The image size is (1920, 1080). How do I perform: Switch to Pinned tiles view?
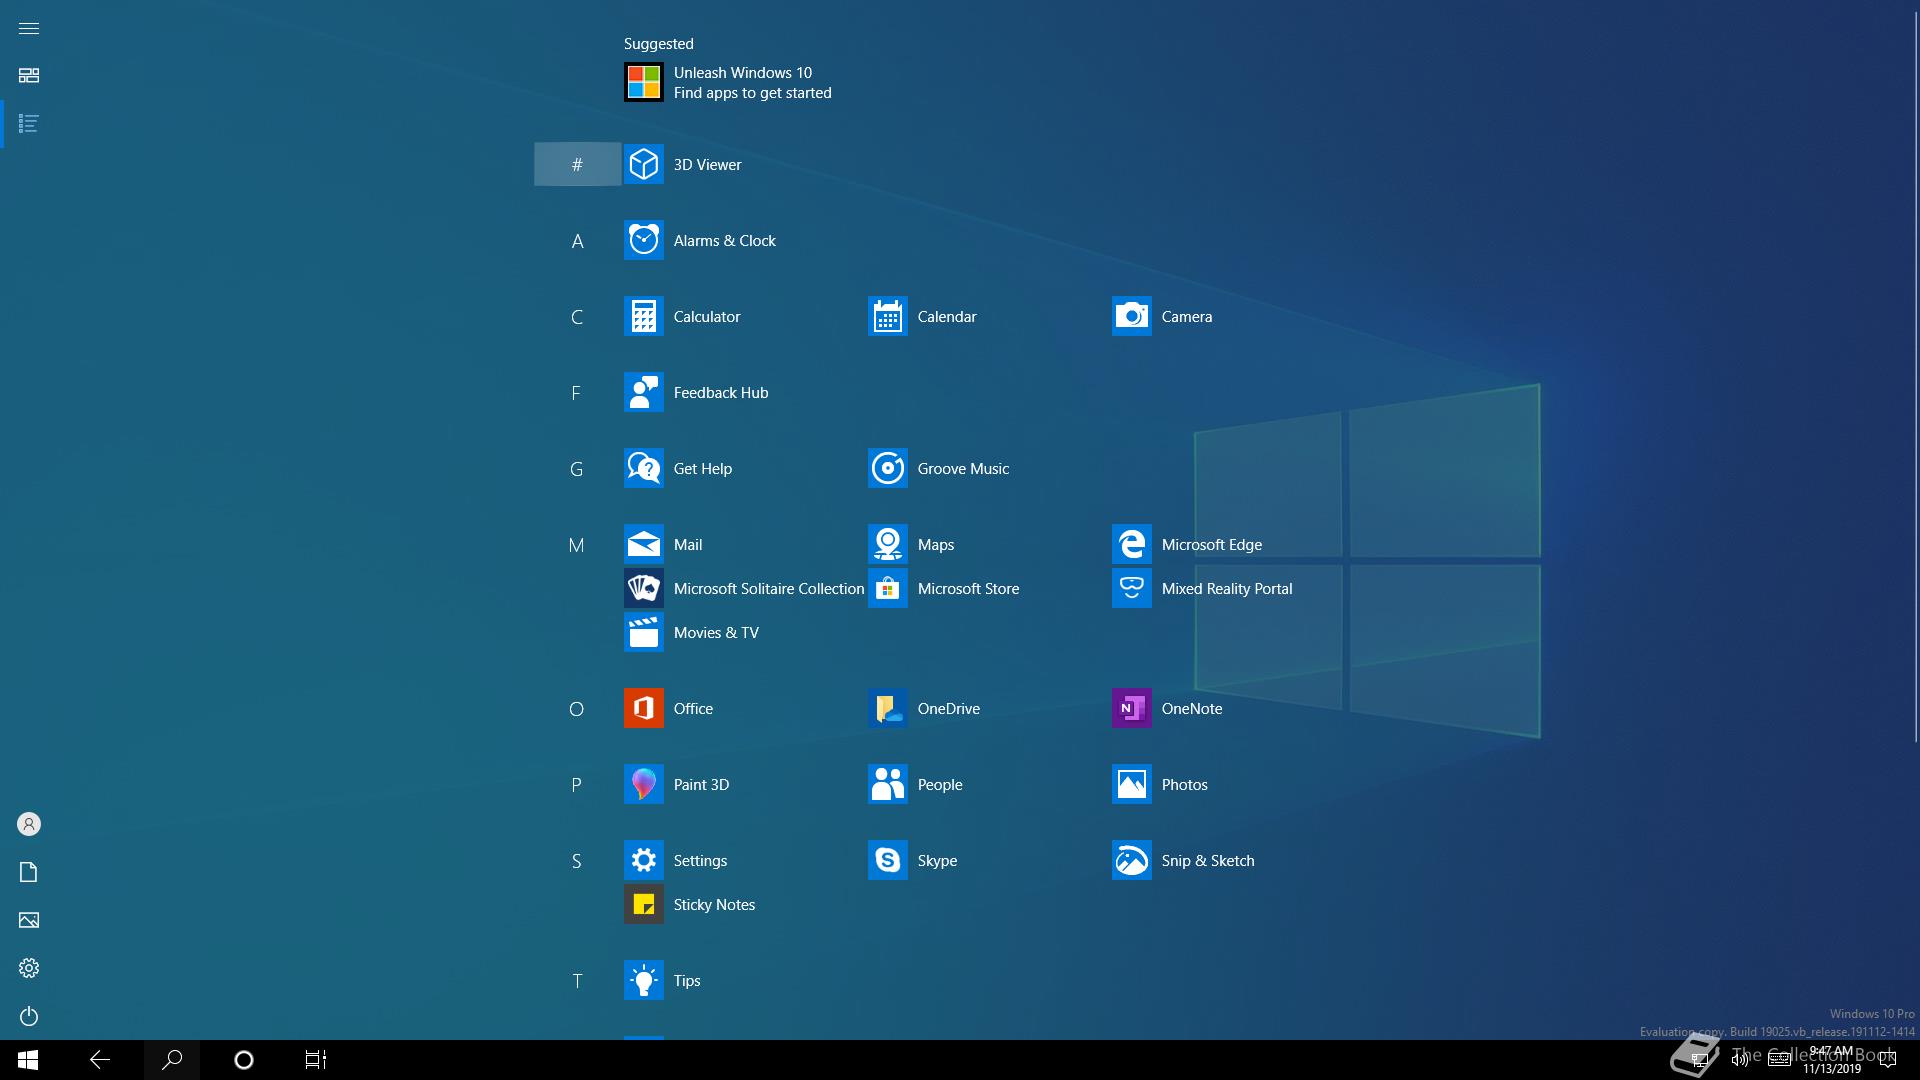point(29,76)
